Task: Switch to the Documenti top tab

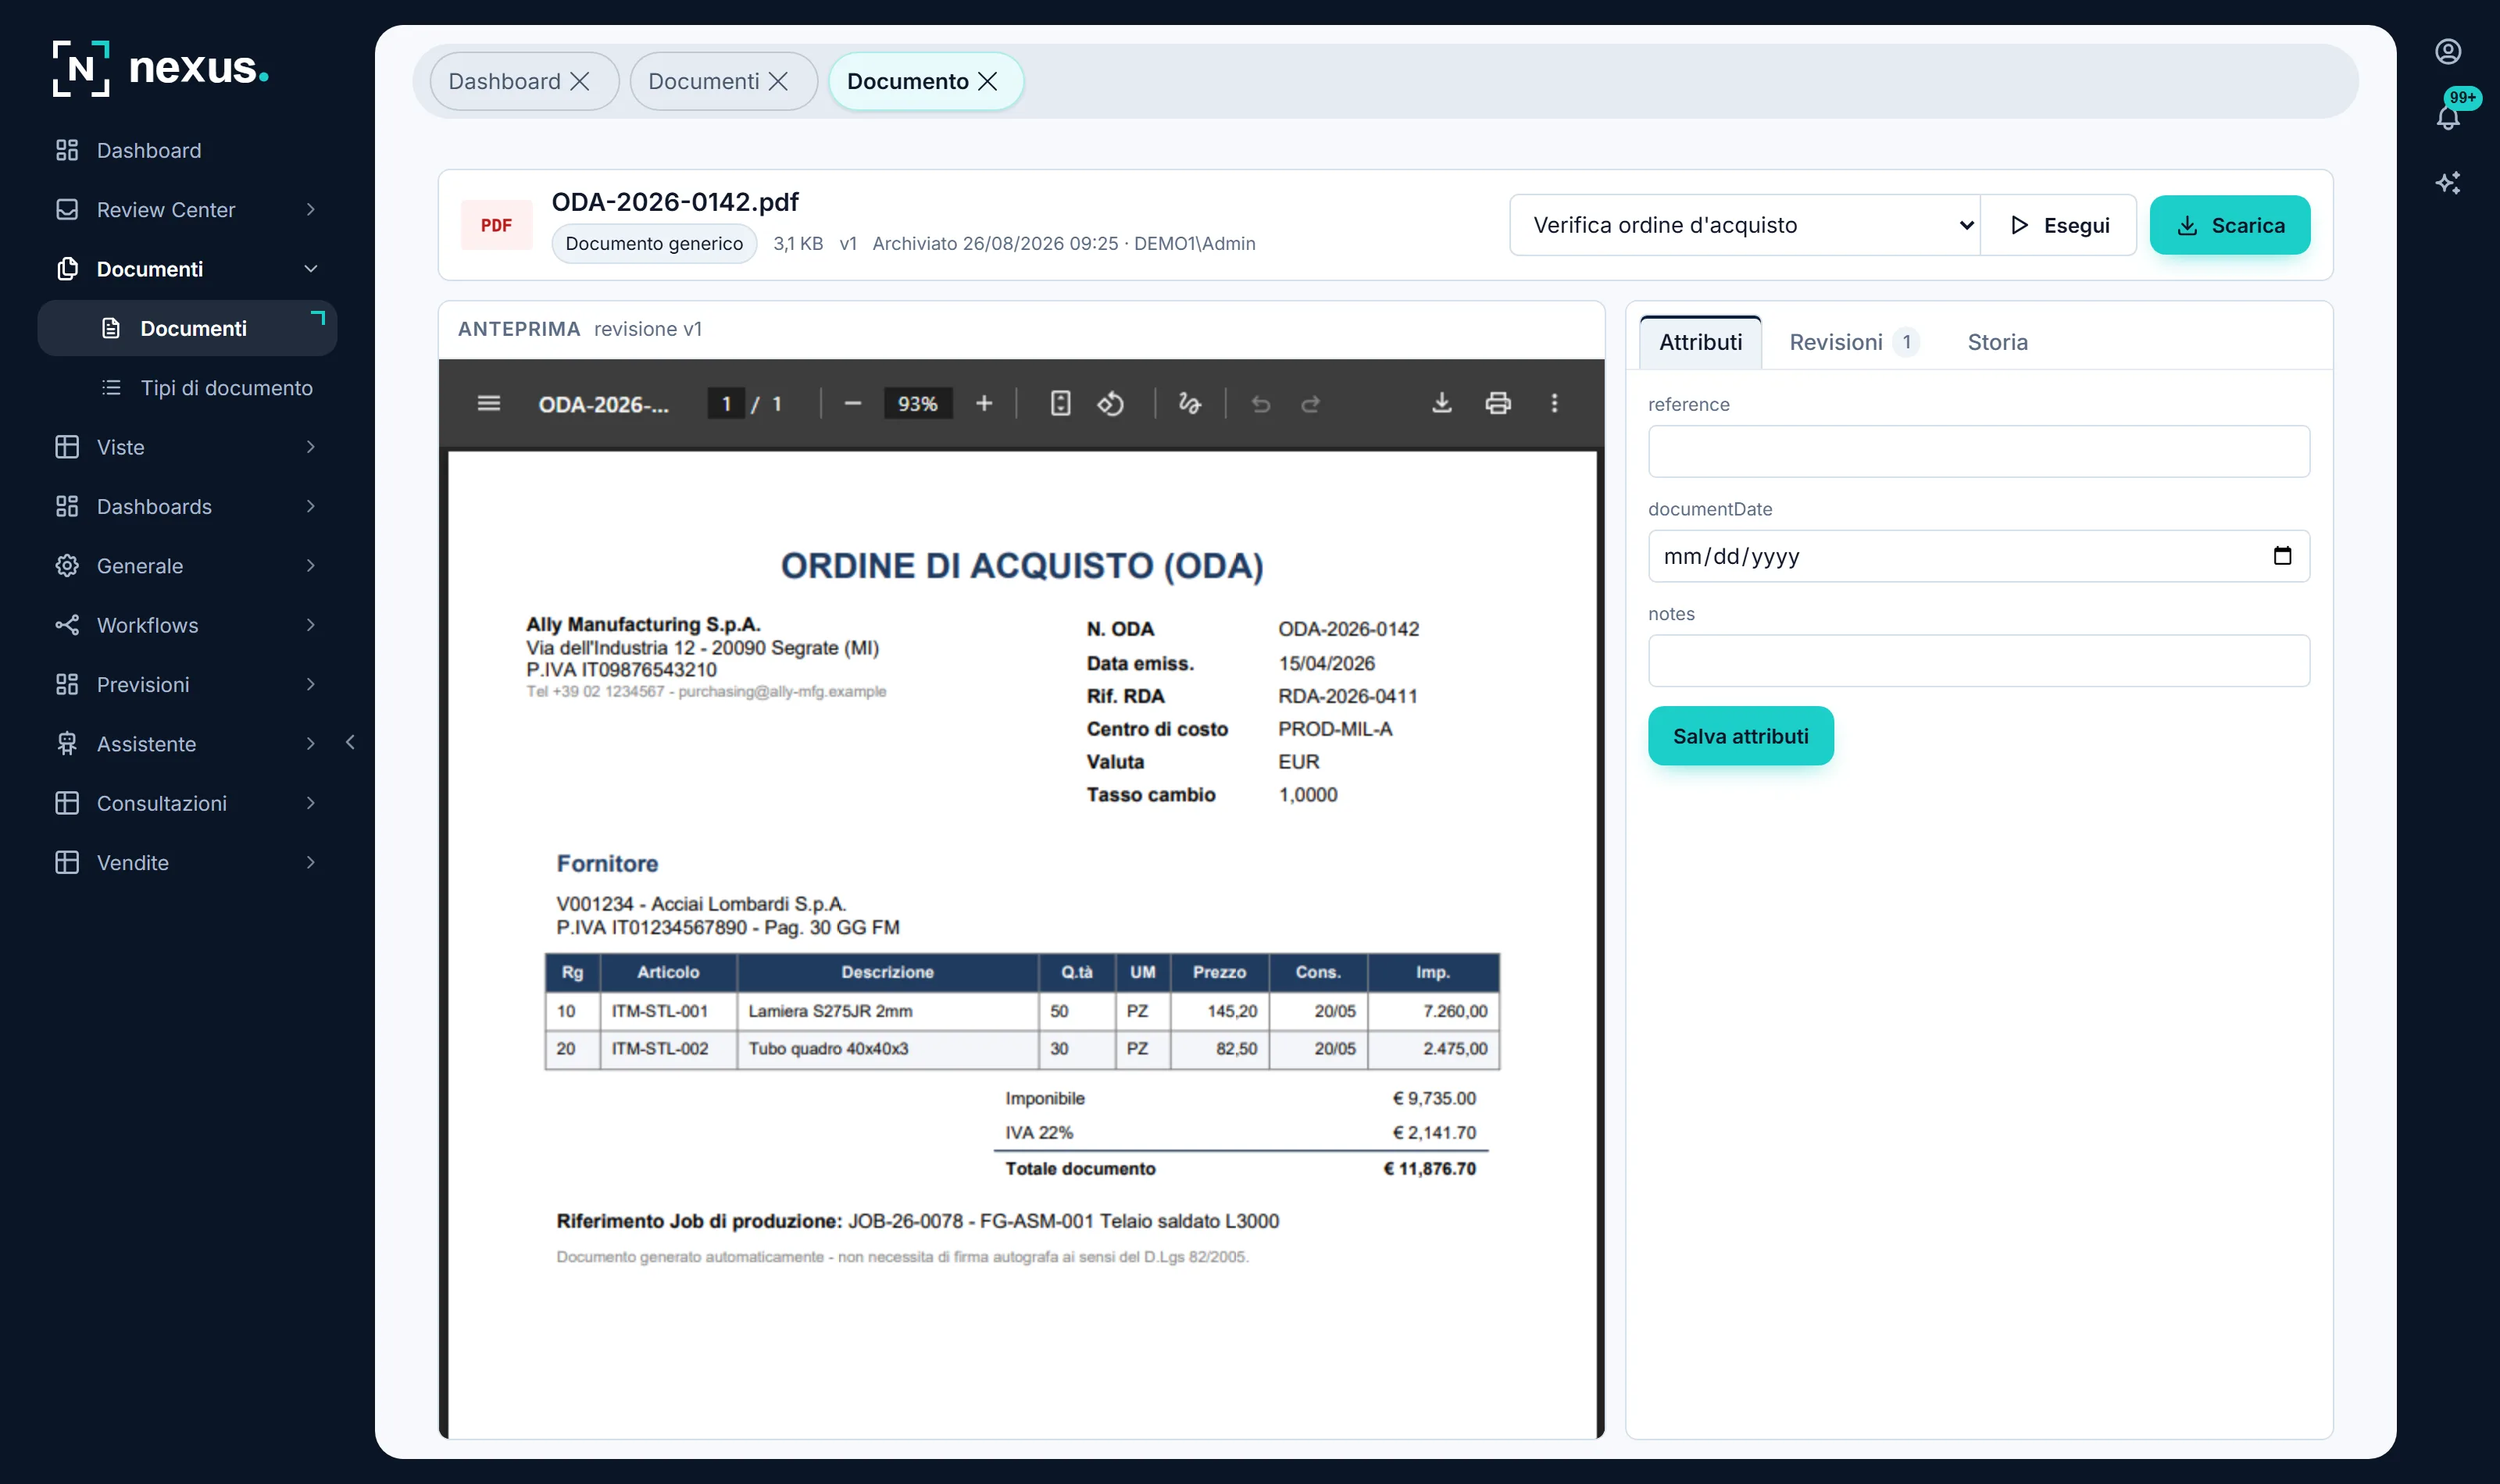Action: click(703, 81)
